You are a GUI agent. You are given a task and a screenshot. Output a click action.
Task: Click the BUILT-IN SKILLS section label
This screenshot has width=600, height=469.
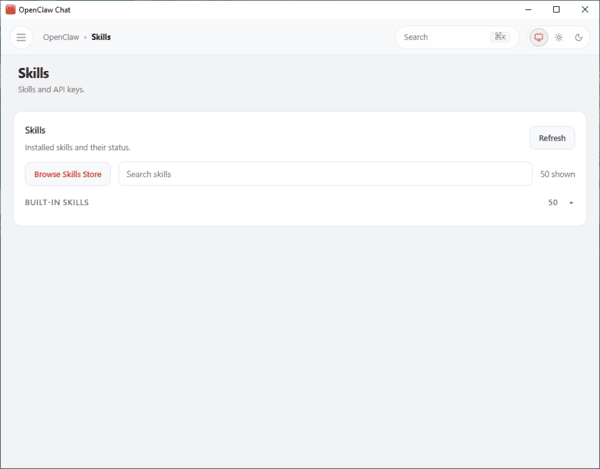point(57,203)
